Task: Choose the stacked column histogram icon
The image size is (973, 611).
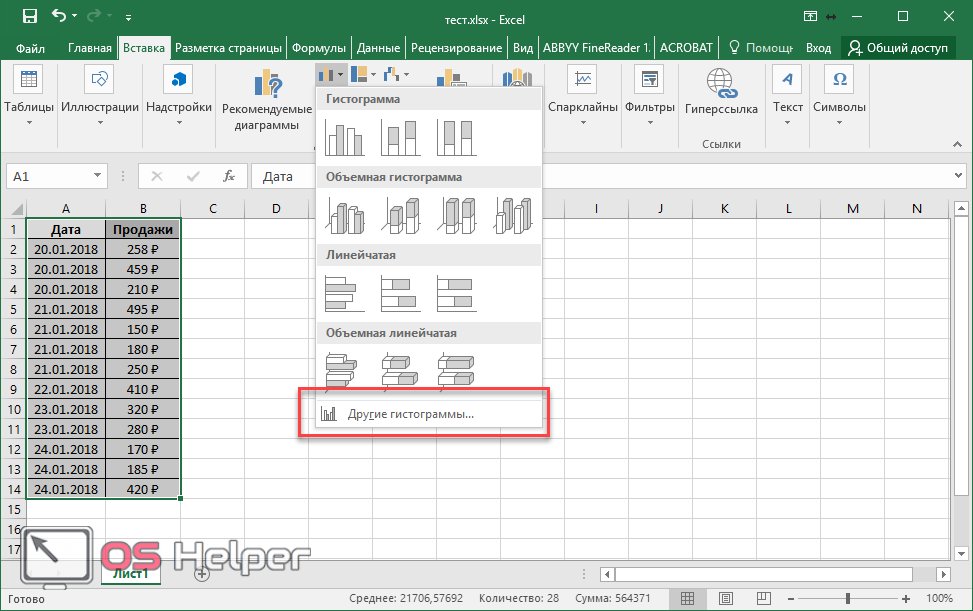Action: point(401,136)
